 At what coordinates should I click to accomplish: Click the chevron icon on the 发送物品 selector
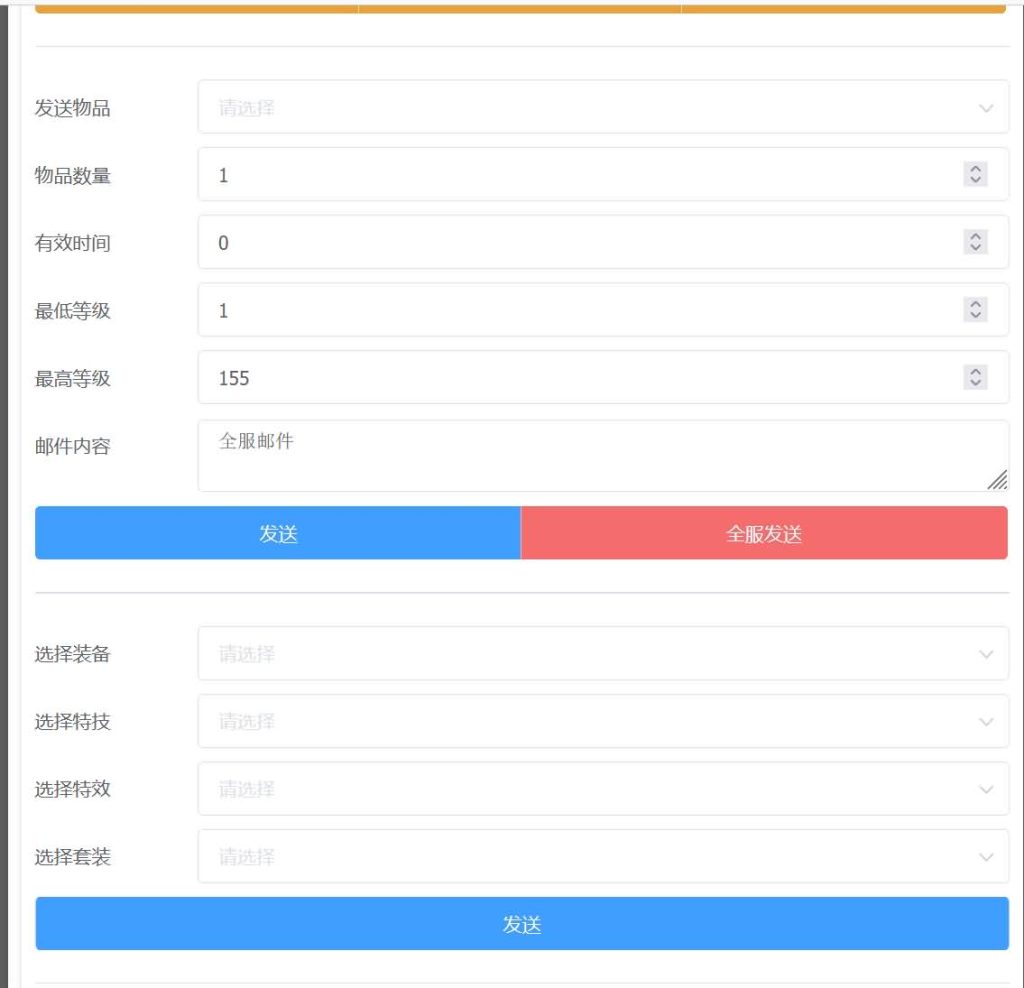pos(985,107)
